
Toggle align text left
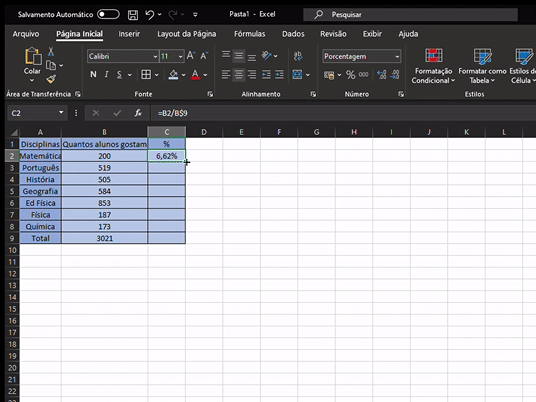click(x=226, y=75)
